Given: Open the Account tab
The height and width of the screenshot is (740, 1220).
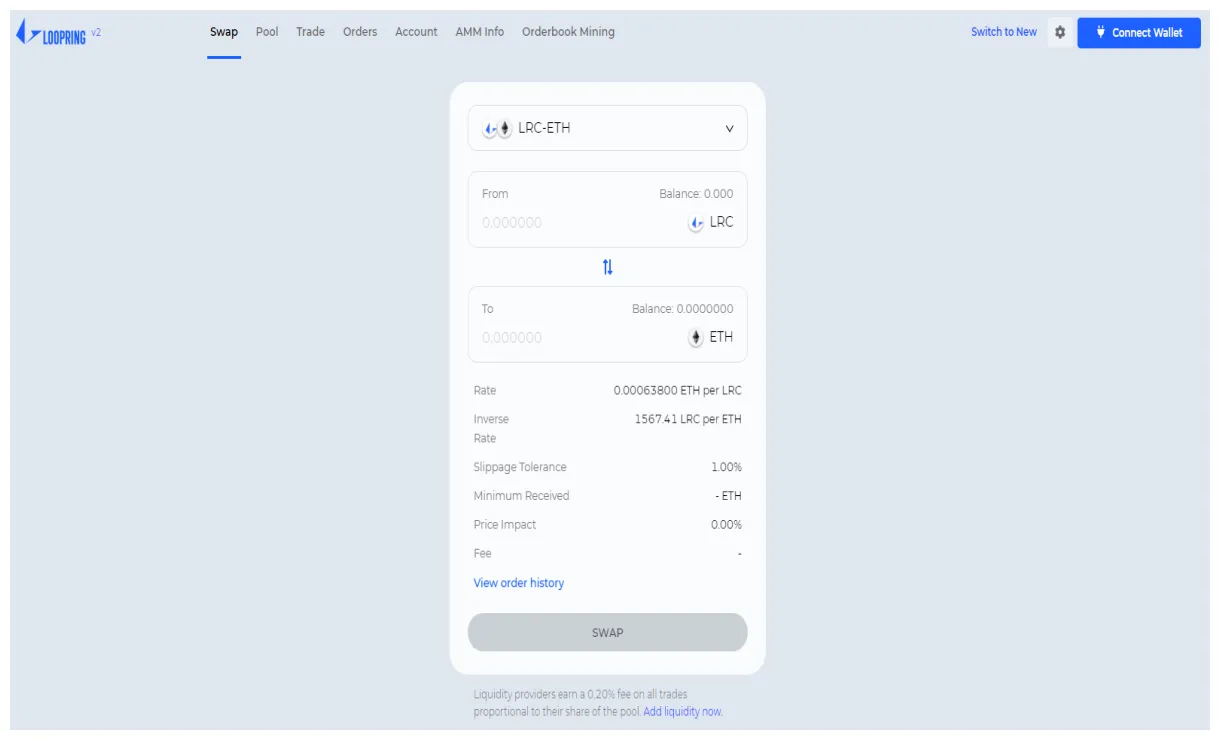Looking at the screenshot, I should [416, 32].
